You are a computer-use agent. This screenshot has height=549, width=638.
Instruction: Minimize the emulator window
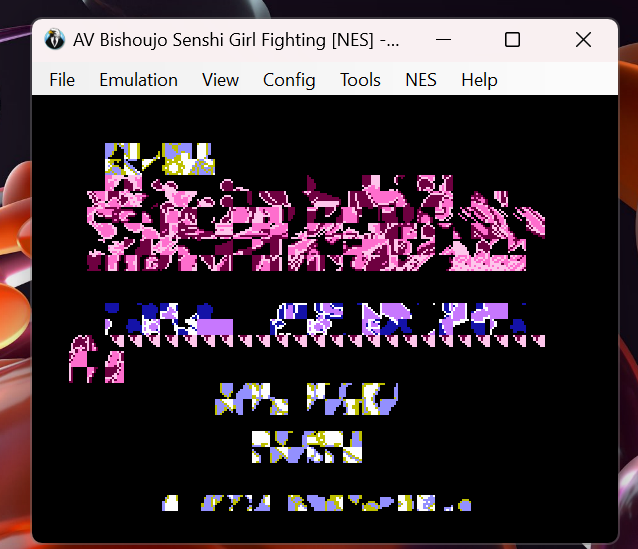click(443, 40)
